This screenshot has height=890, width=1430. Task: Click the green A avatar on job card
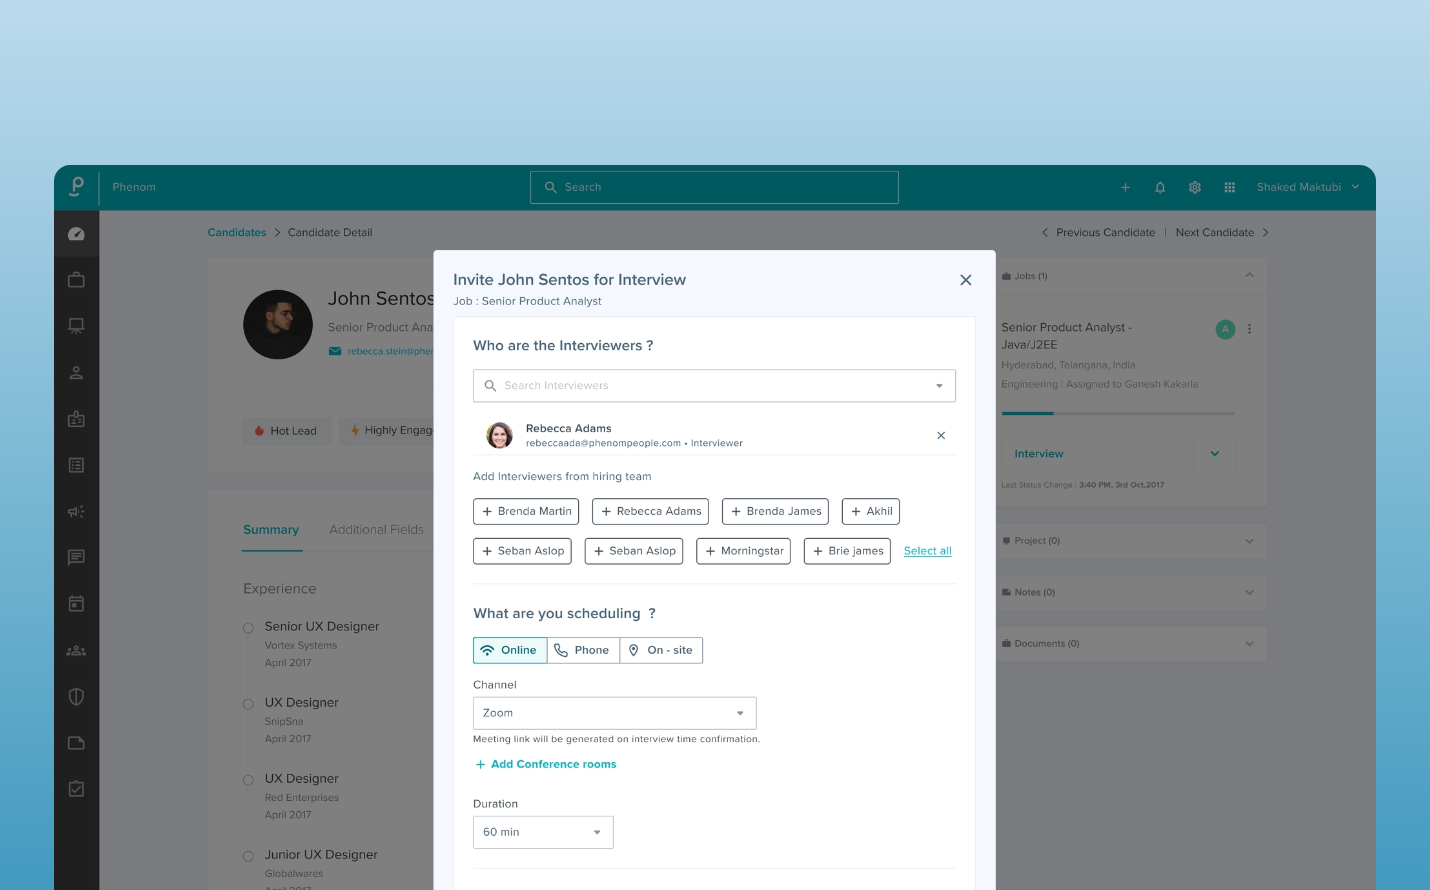coord(1225,329)
